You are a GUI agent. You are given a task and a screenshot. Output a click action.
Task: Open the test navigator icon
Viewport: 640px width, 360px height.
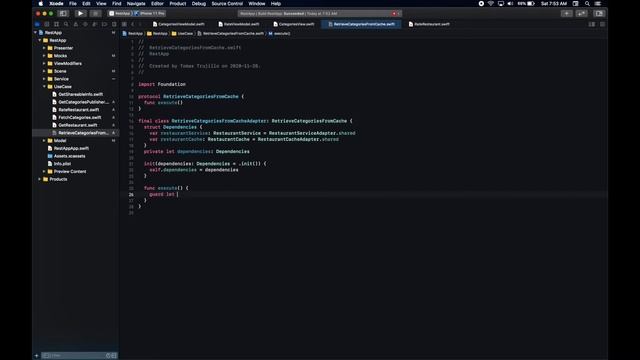point(85,24)
